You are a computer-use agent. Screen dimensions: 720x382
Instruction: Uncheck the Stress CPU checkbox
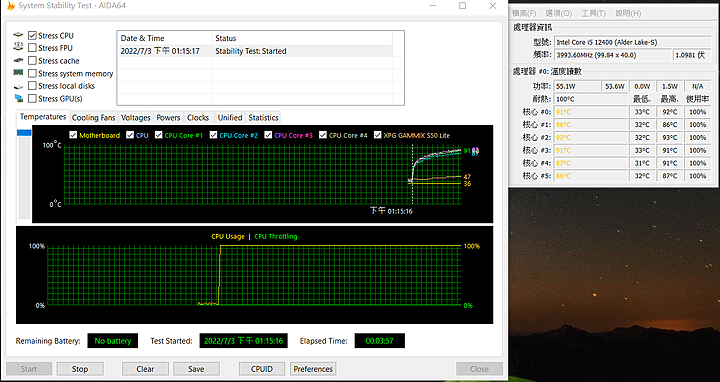click(x=32, y=35)
